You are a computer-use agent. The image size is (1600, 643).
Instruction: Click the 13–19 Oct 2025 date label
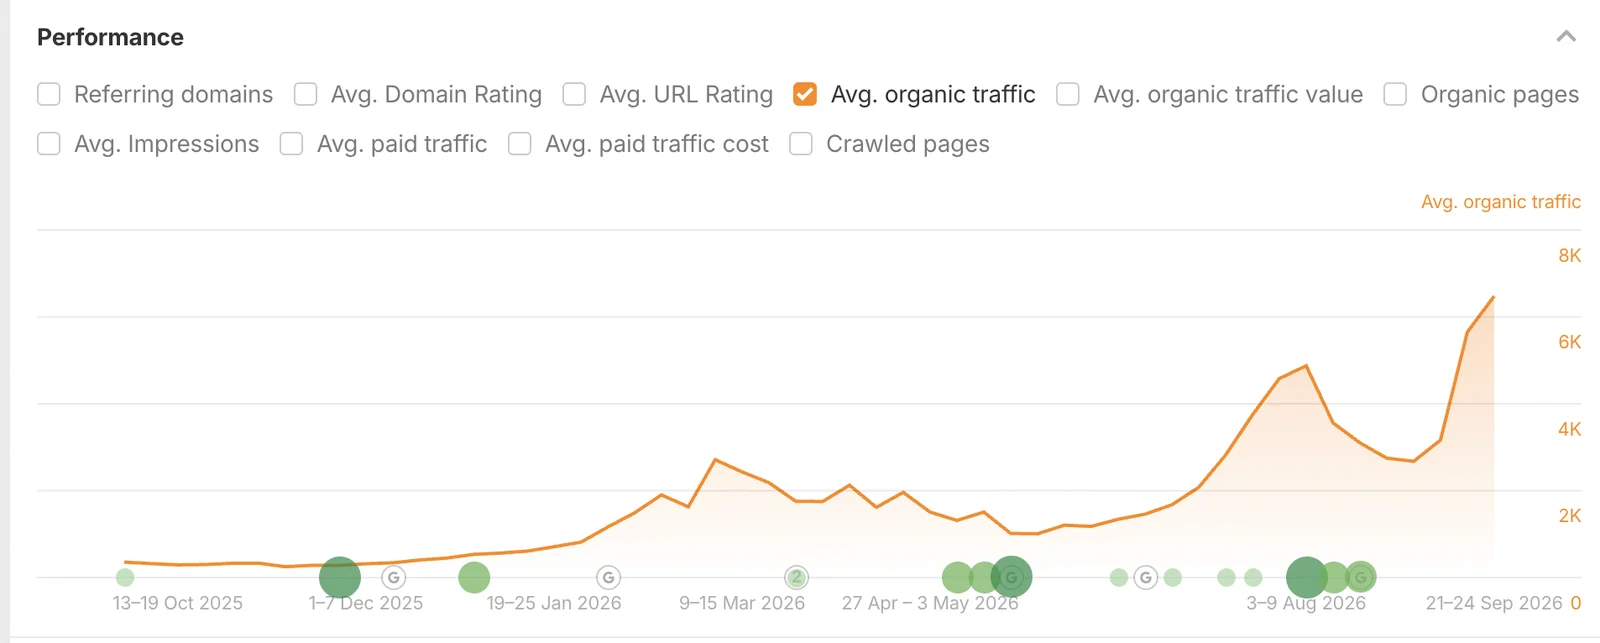pyautogui.click(x=178, y=603)
